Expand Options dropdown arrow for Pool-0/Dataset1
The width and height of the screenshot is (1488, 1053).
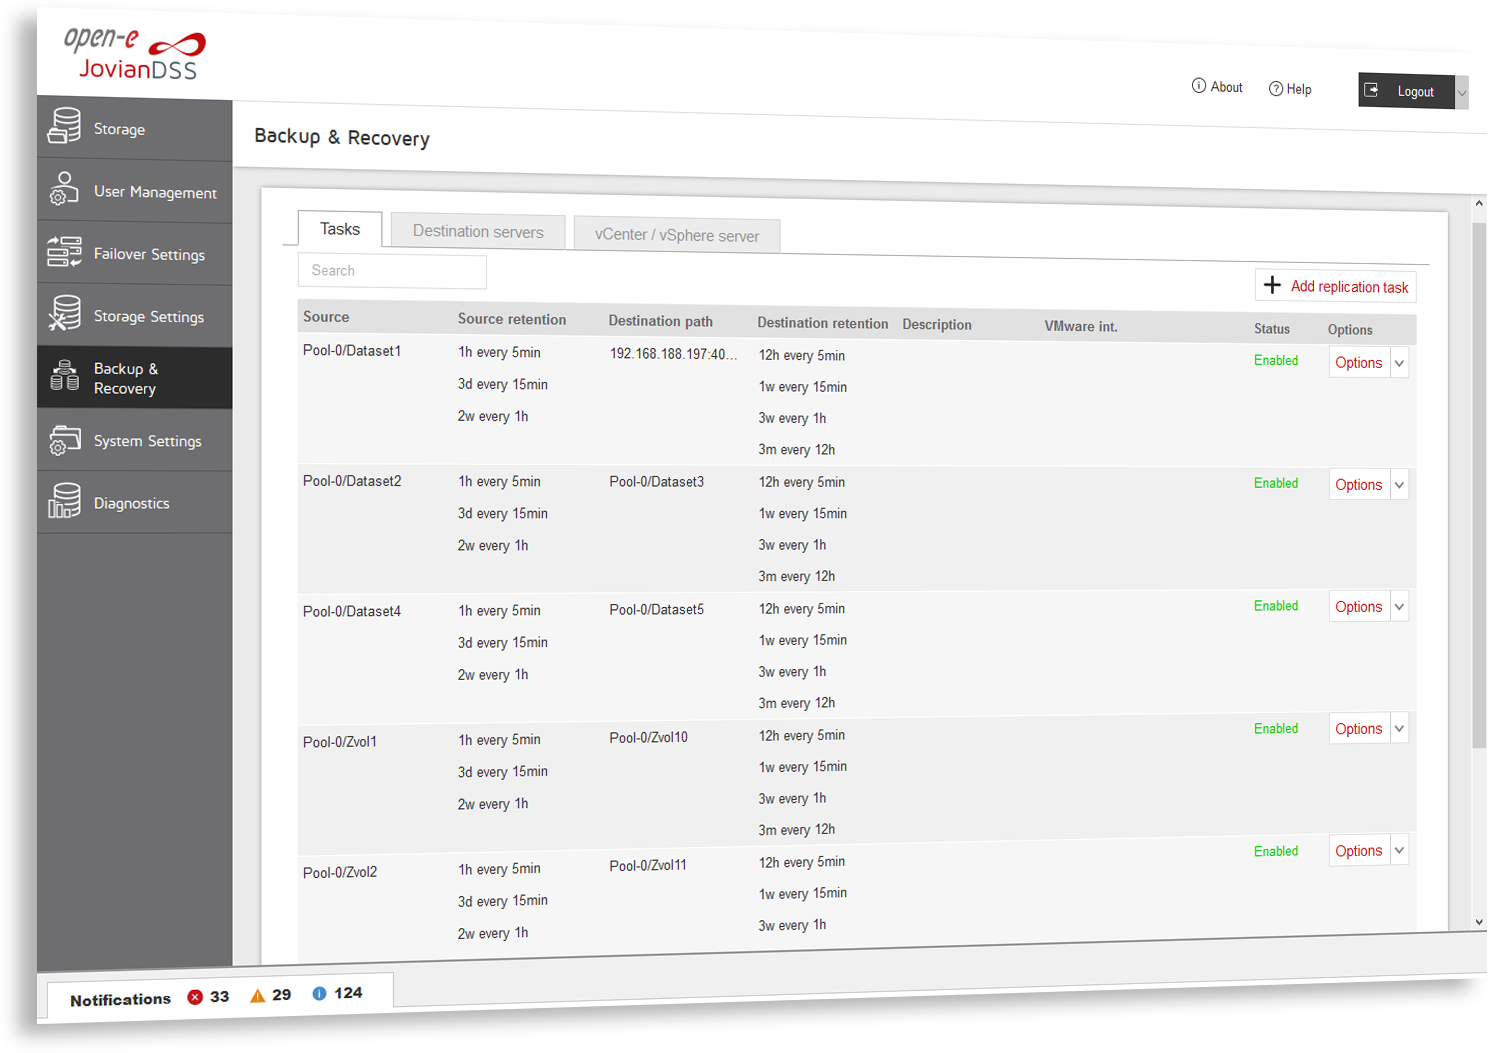click(1399, 364)
